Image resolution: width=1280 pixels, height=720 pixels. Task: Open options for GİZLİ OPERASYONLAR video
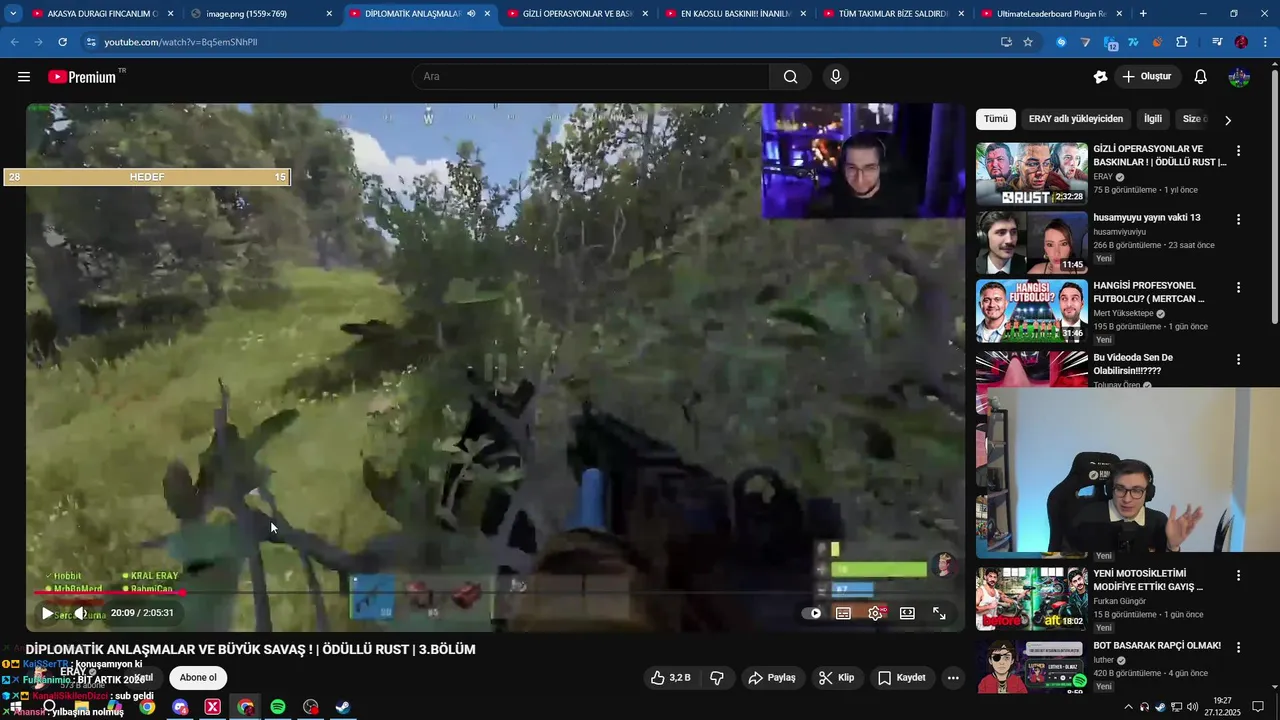pyautogui.click(x=1238, y=151)
